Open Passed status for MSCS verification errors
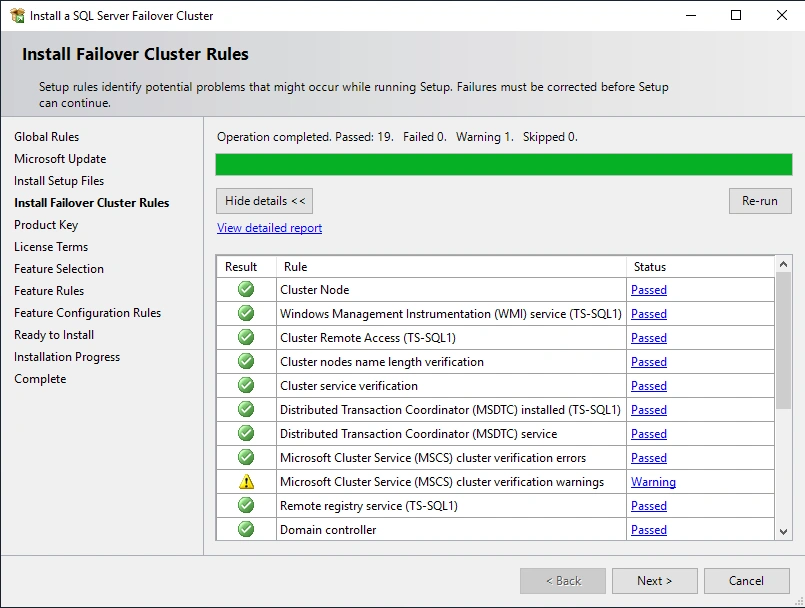The width and height of the screenshot is (805, 608). (649, 458)
